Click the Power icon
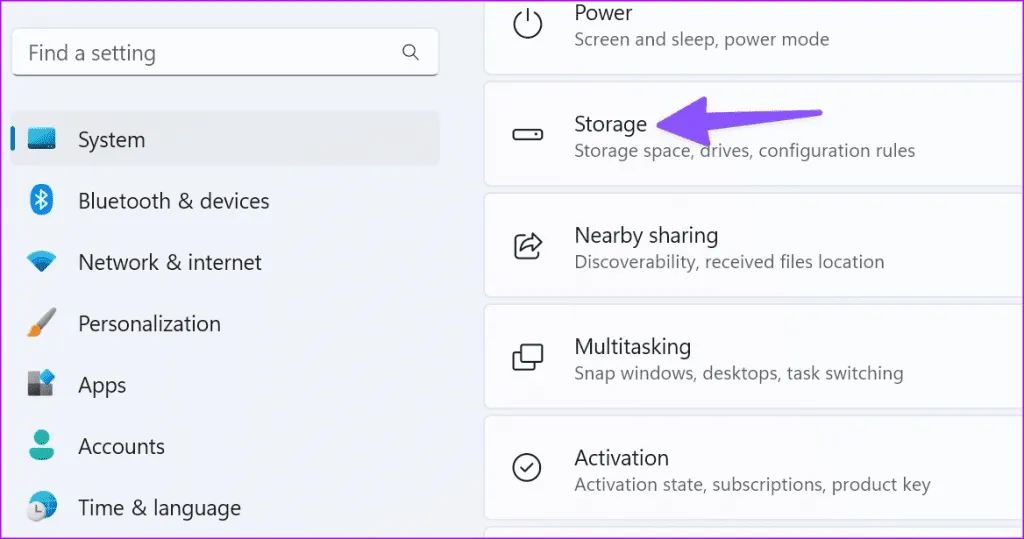Viewport: 1024px width, 539px height. click(x=527, y=24)
